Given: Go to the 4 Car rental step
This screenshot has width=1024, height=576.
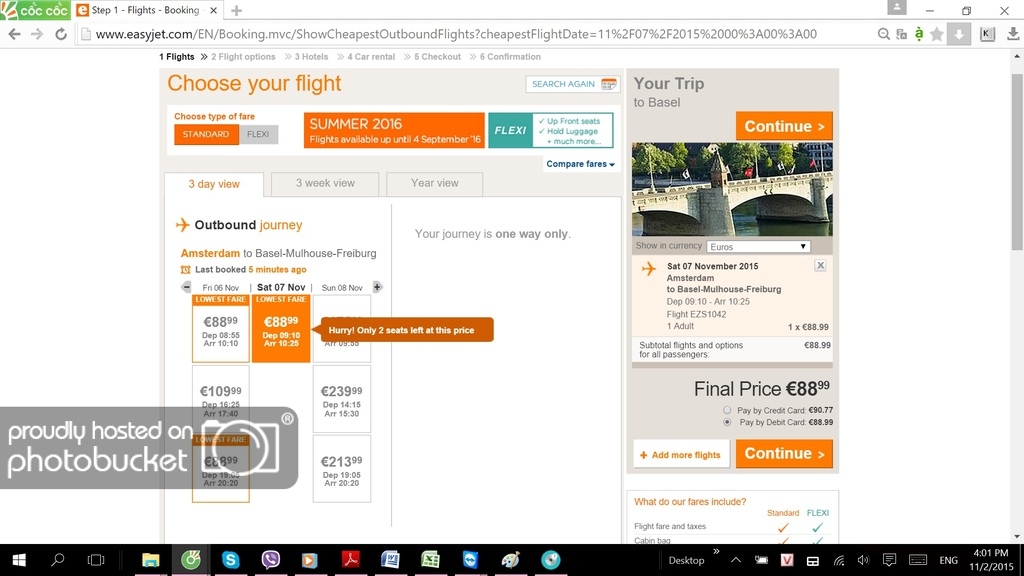Looking at the screenshot, I should point(371,57).
